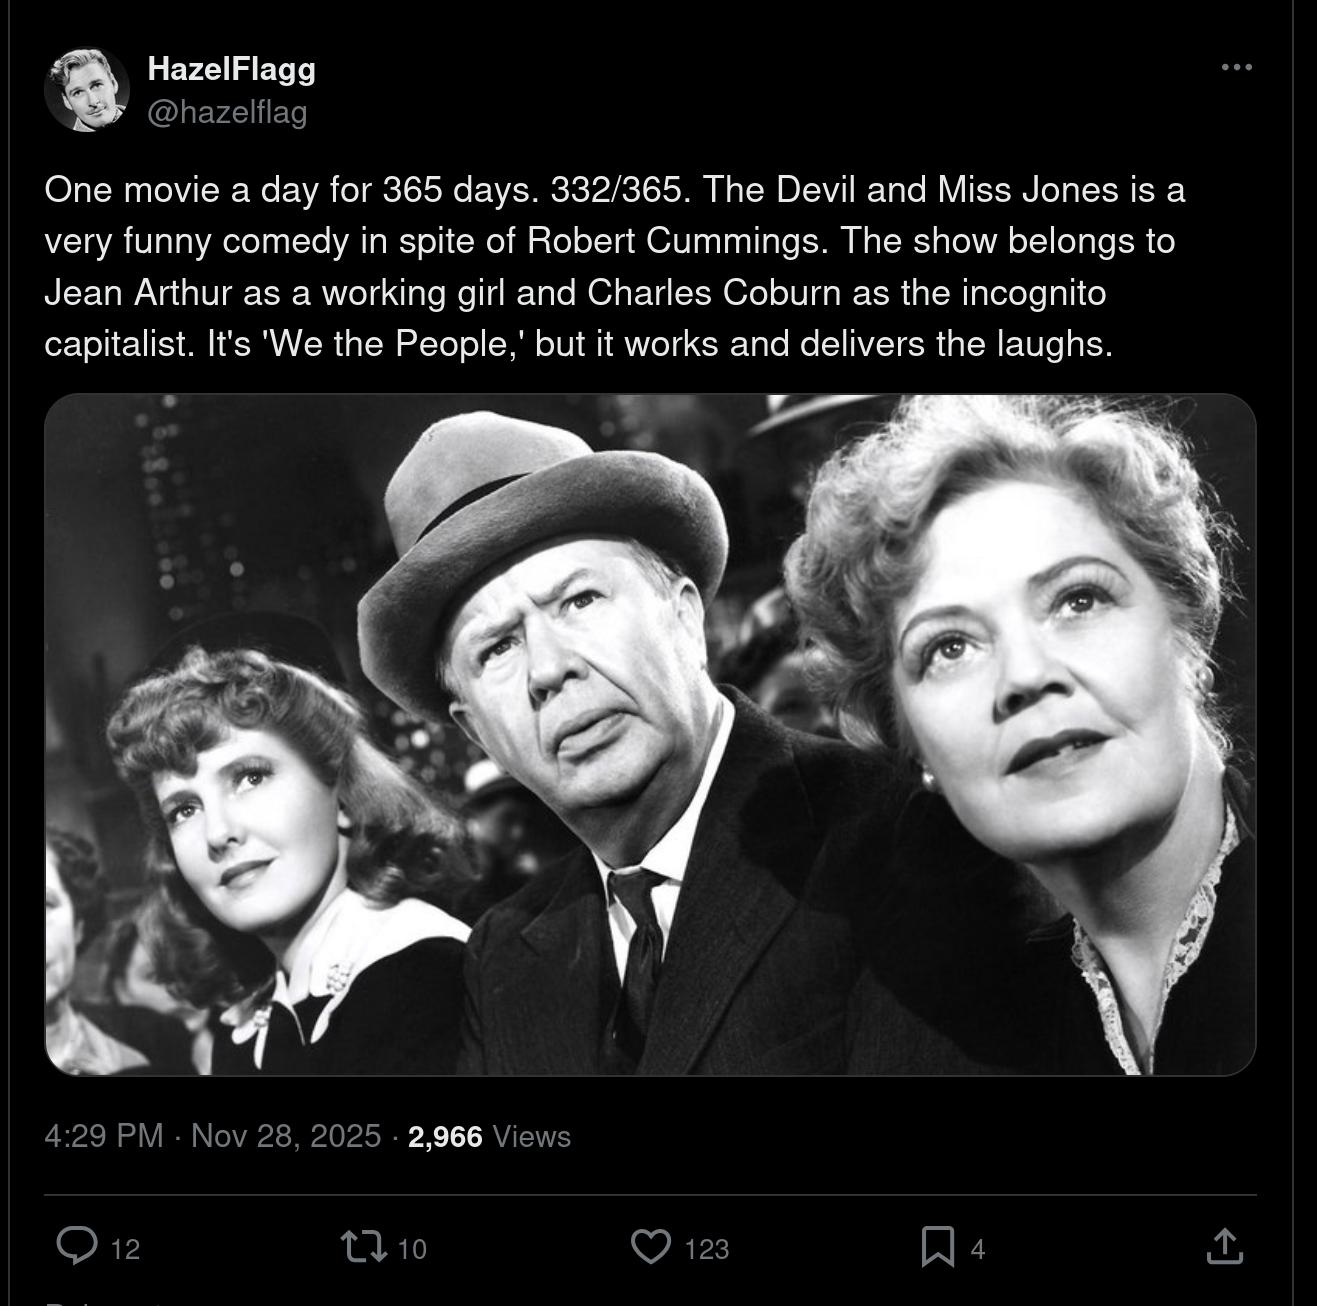Click the man's felt hat in the photo
The width and height of the screenshot is (1317, 1306).
tap(545, 530)
